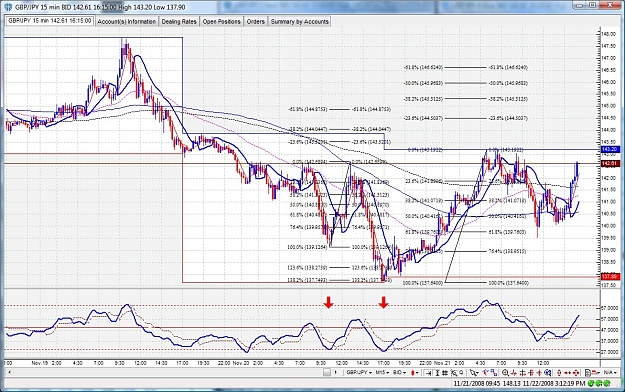
Task: Click the red horizontal-bars crosshair icon
Action: [x=522, y=373]
